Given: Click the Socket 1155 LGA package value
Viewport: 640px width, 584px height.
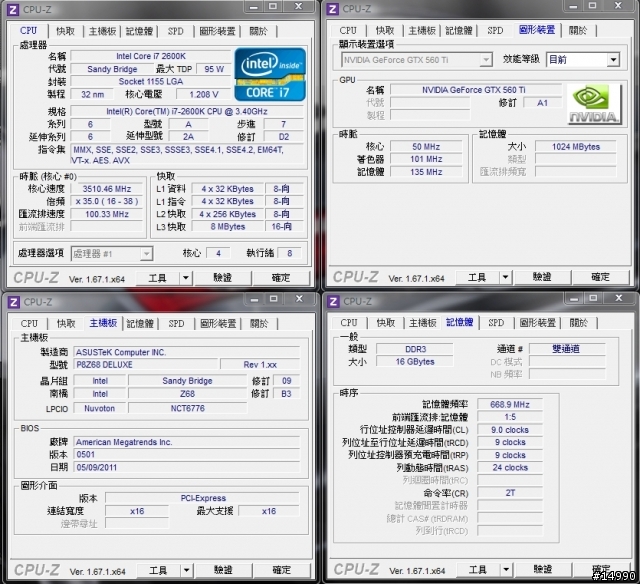Looking at the screenshot, I should pos(151,82).
